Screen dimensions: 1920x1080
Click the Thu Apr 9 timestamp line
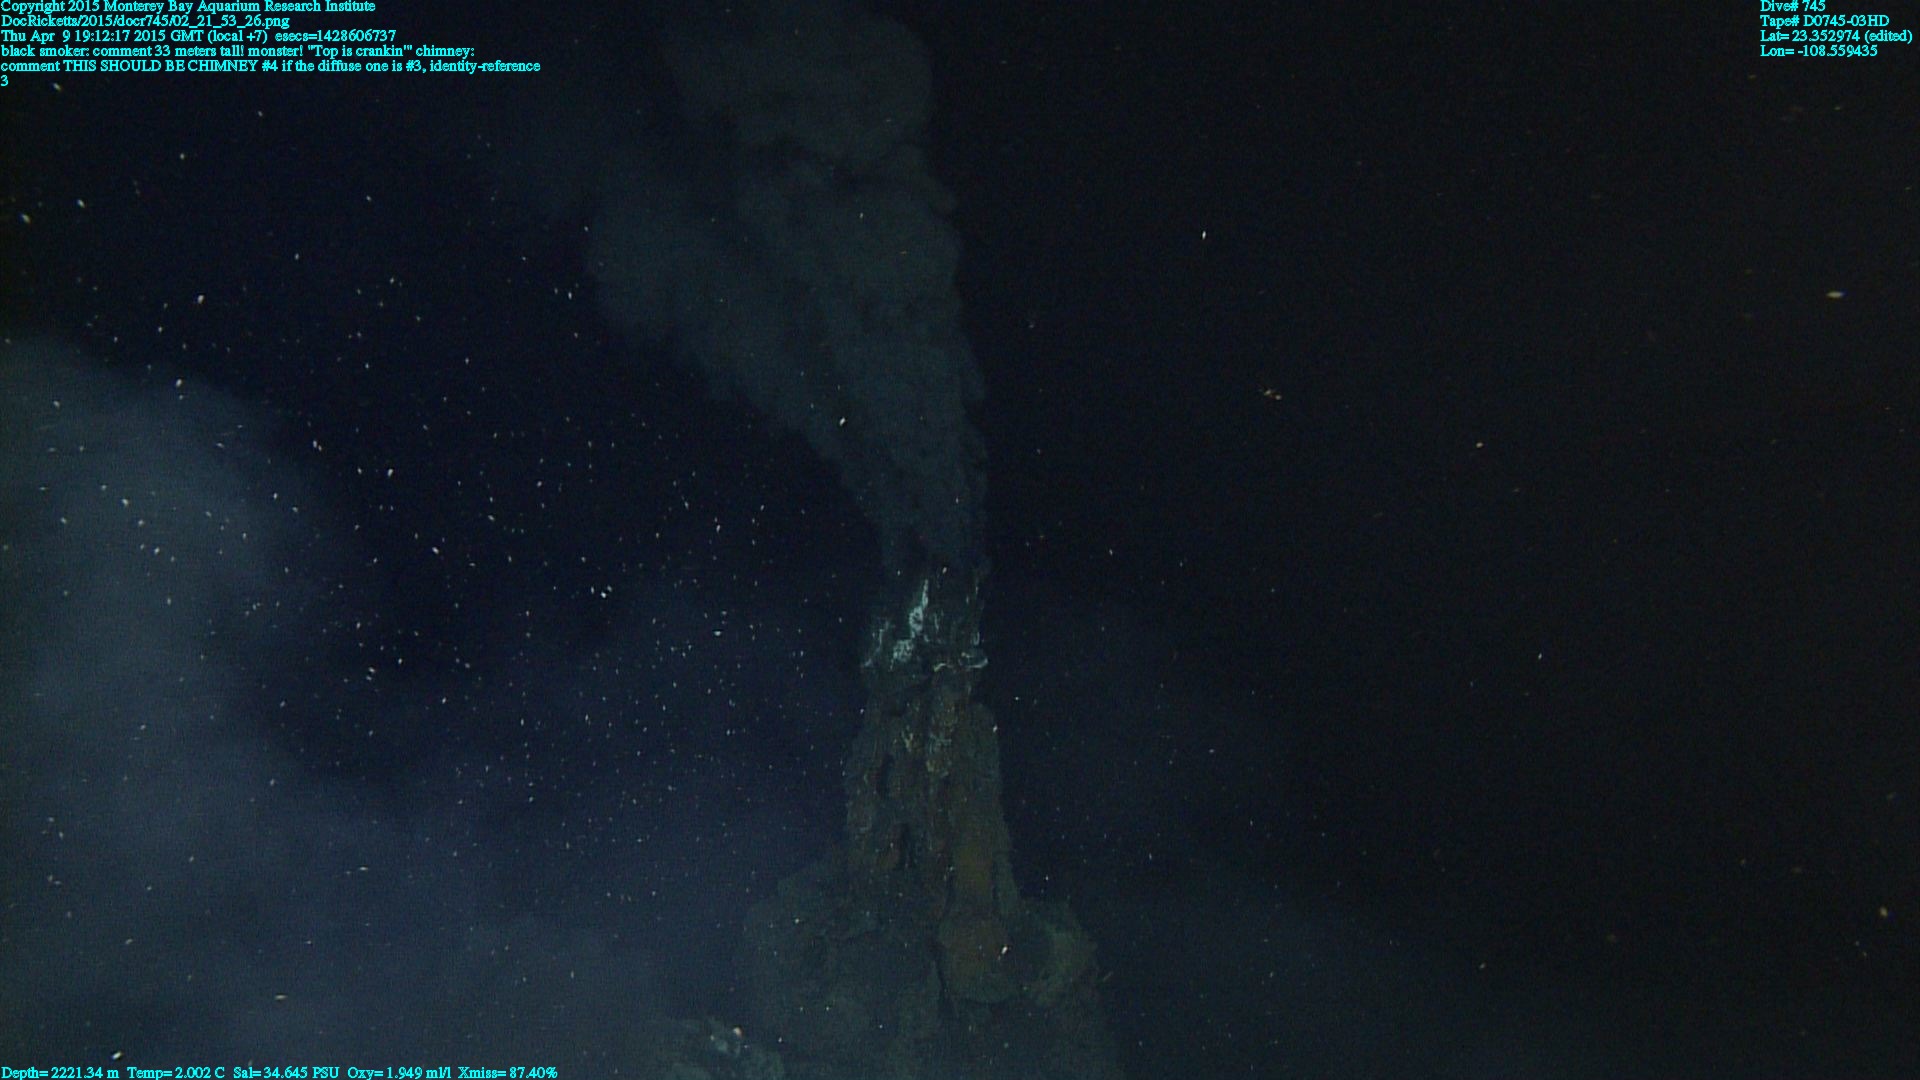tap(198, 36)
